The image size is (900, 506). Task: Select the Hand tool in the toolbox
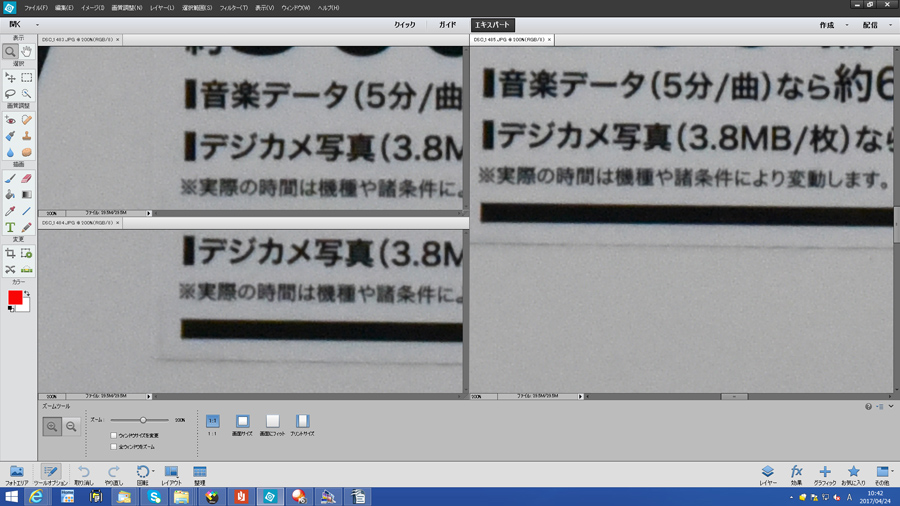[27, 51]
